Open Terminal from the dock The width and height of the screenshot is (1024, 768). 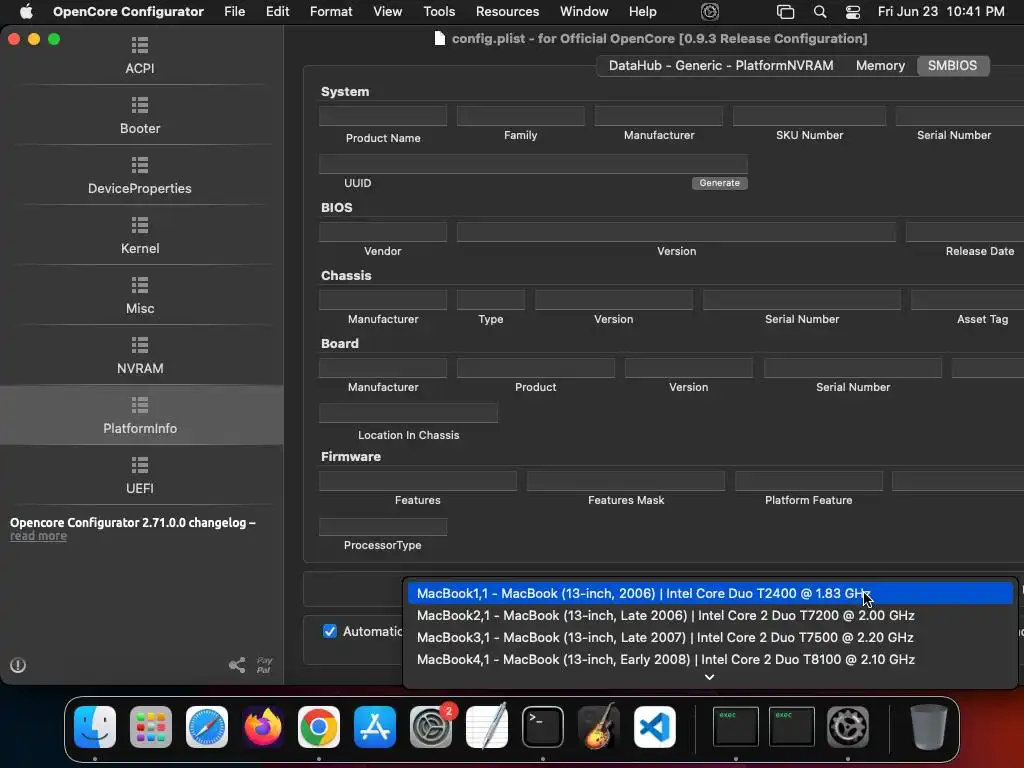click(x=543, y=726)
